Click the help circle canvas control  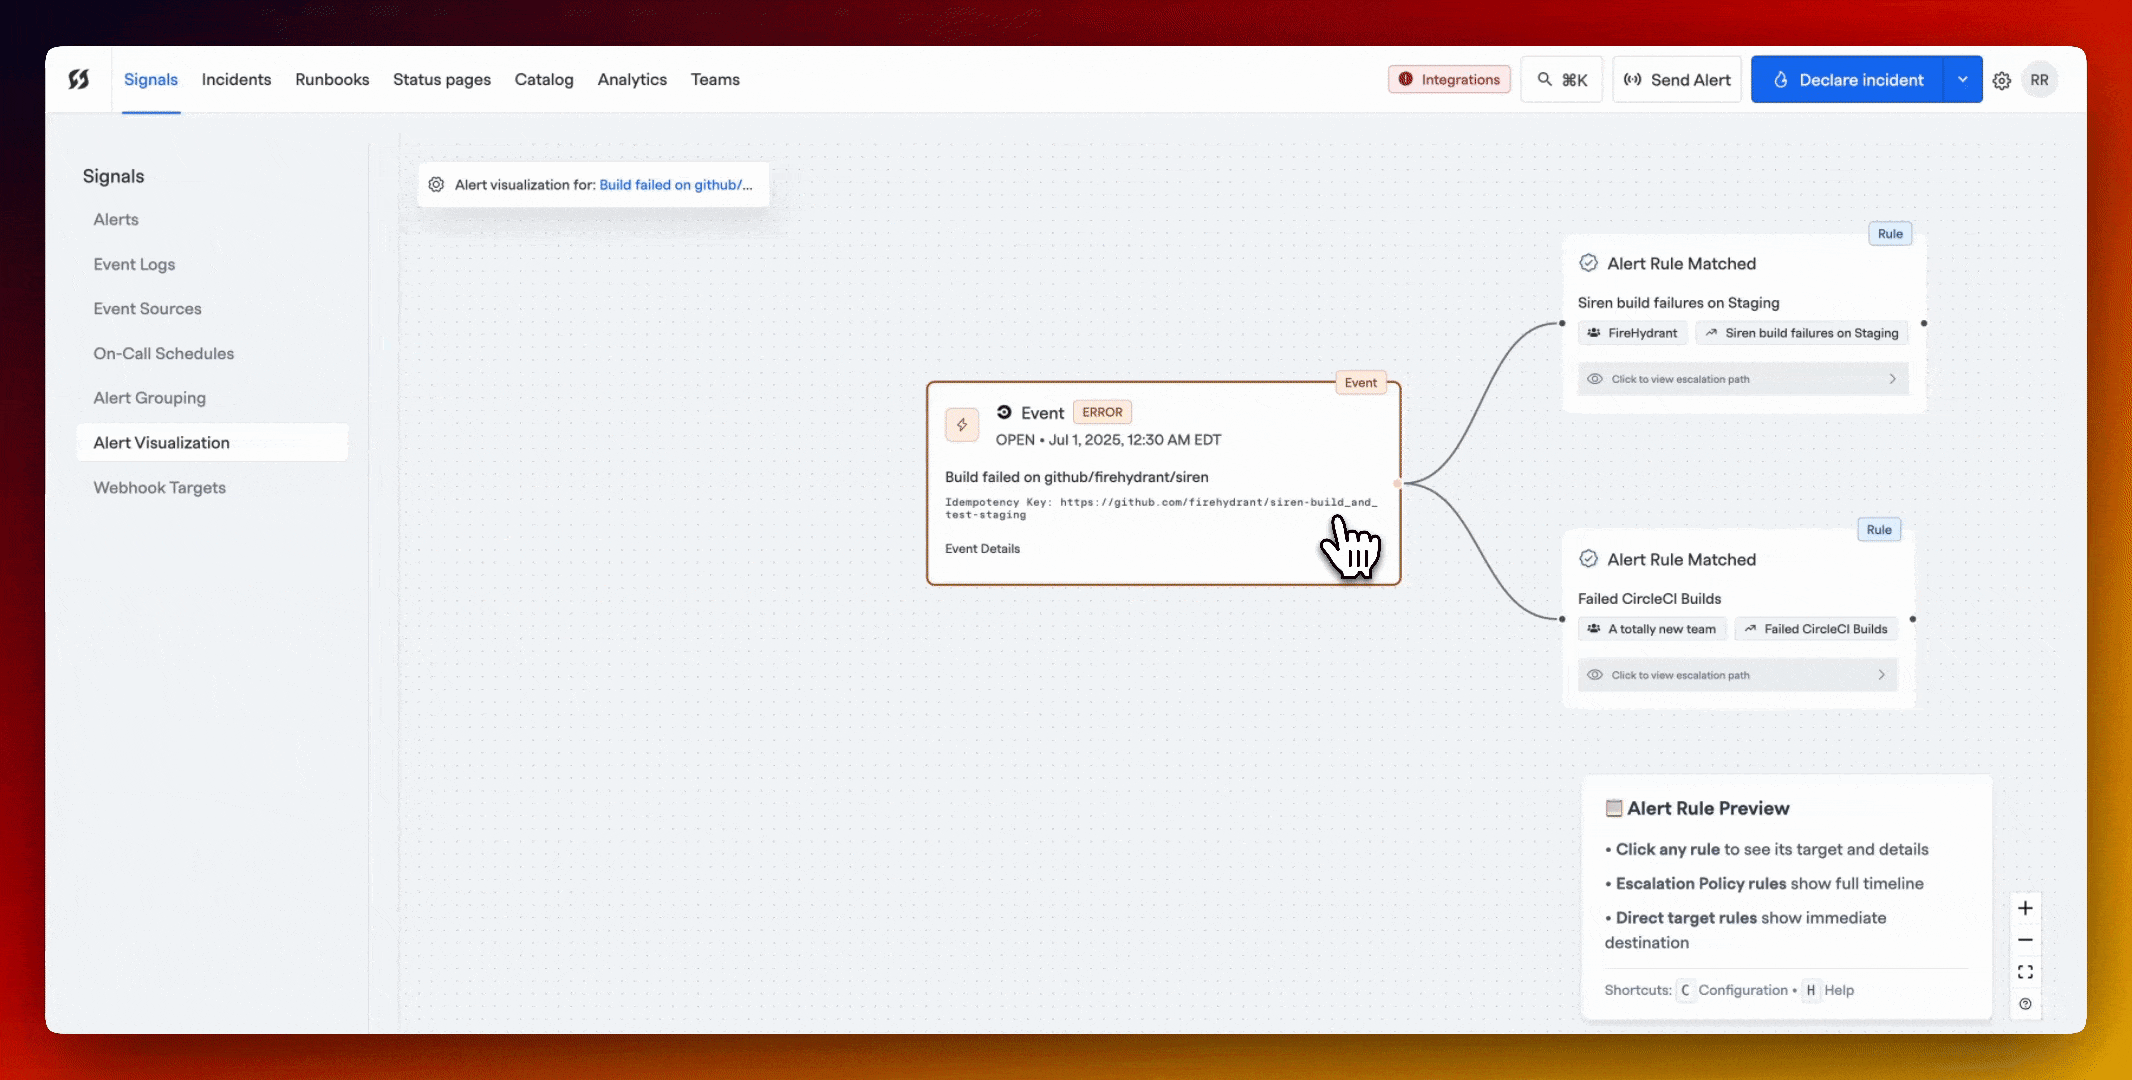2025,1004
